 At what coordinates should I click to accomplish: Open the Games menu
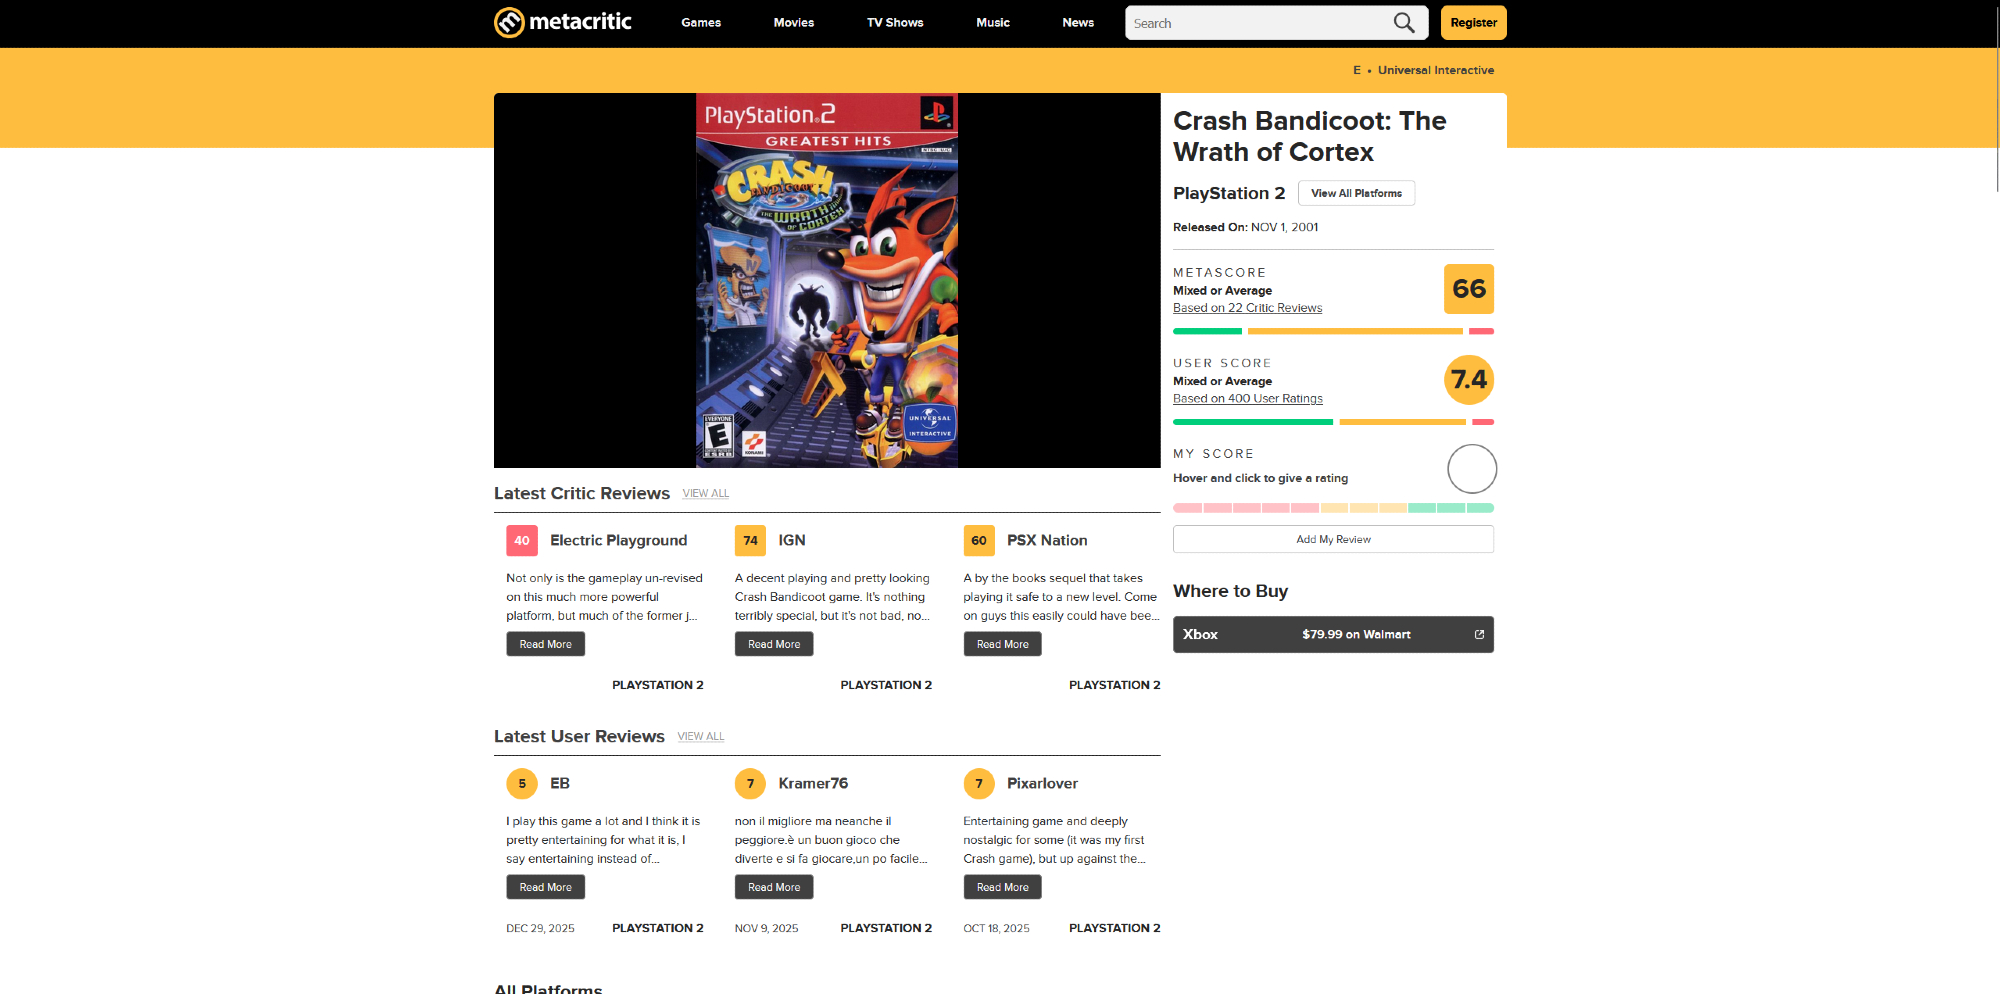pyautogui.click(x=700, y=23)
